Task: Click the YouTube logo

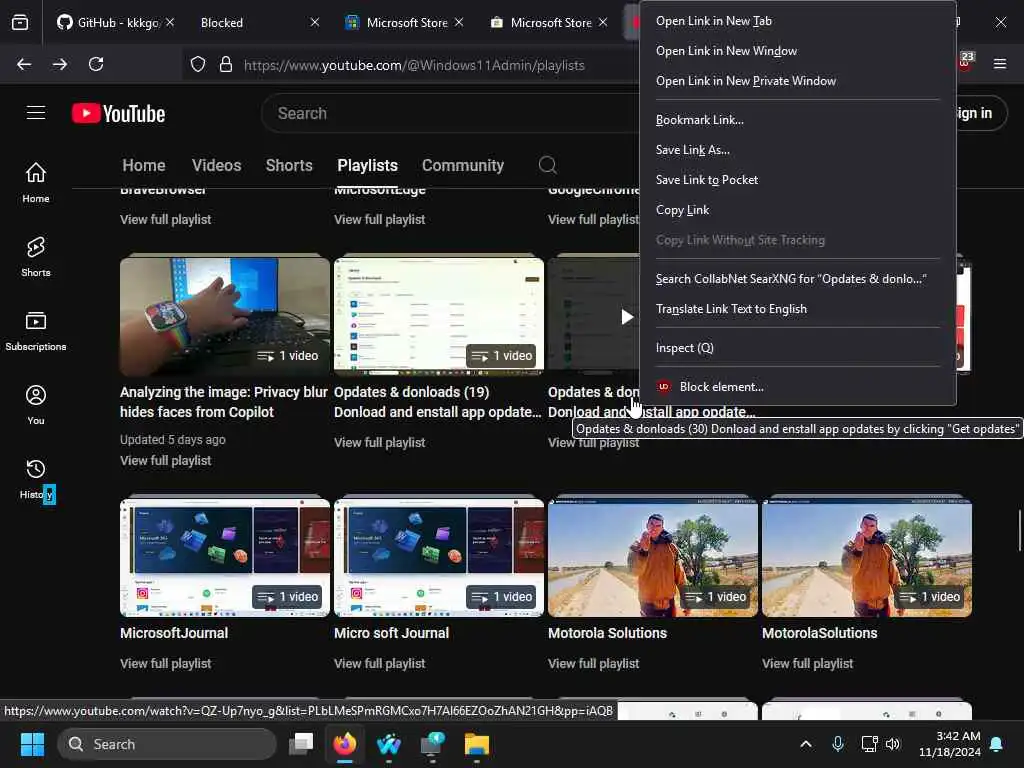Action: [118, 114]
